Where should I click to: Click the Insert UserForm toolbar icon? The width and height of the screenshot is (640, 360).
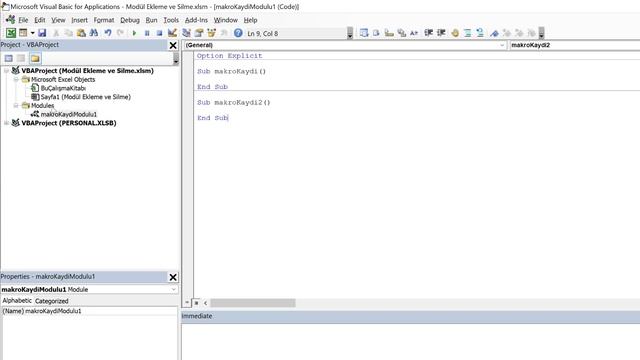(x=23, y=33)
